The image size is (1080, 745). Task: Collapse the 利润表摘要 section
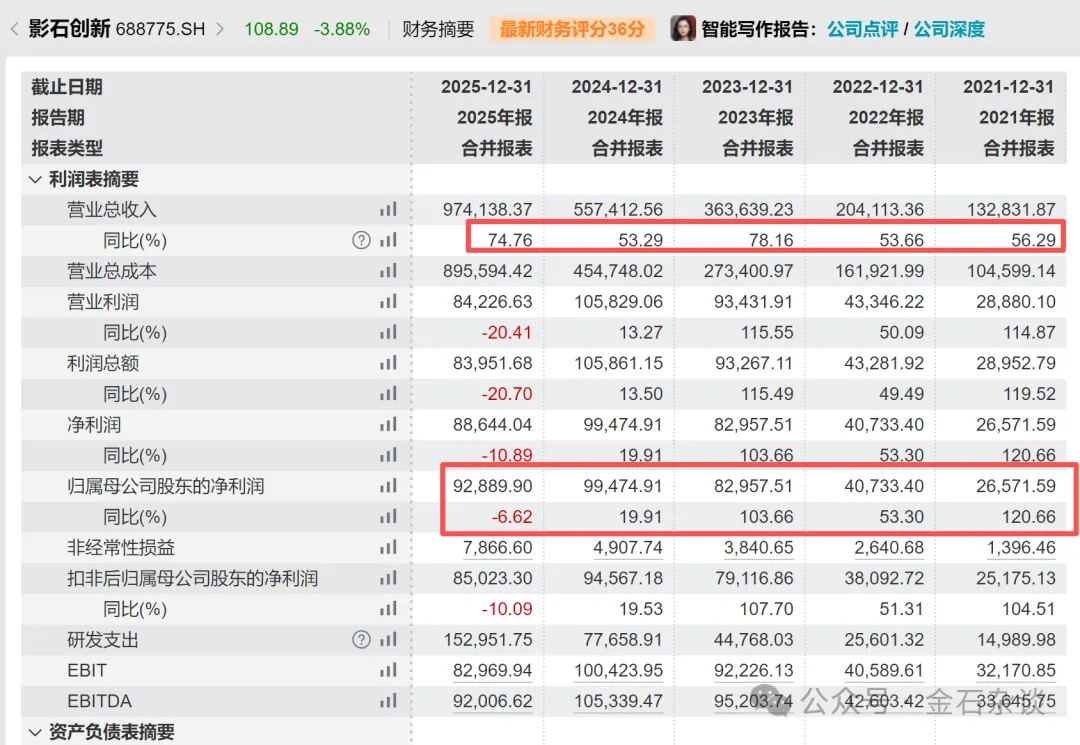click(x=35, y=180)
